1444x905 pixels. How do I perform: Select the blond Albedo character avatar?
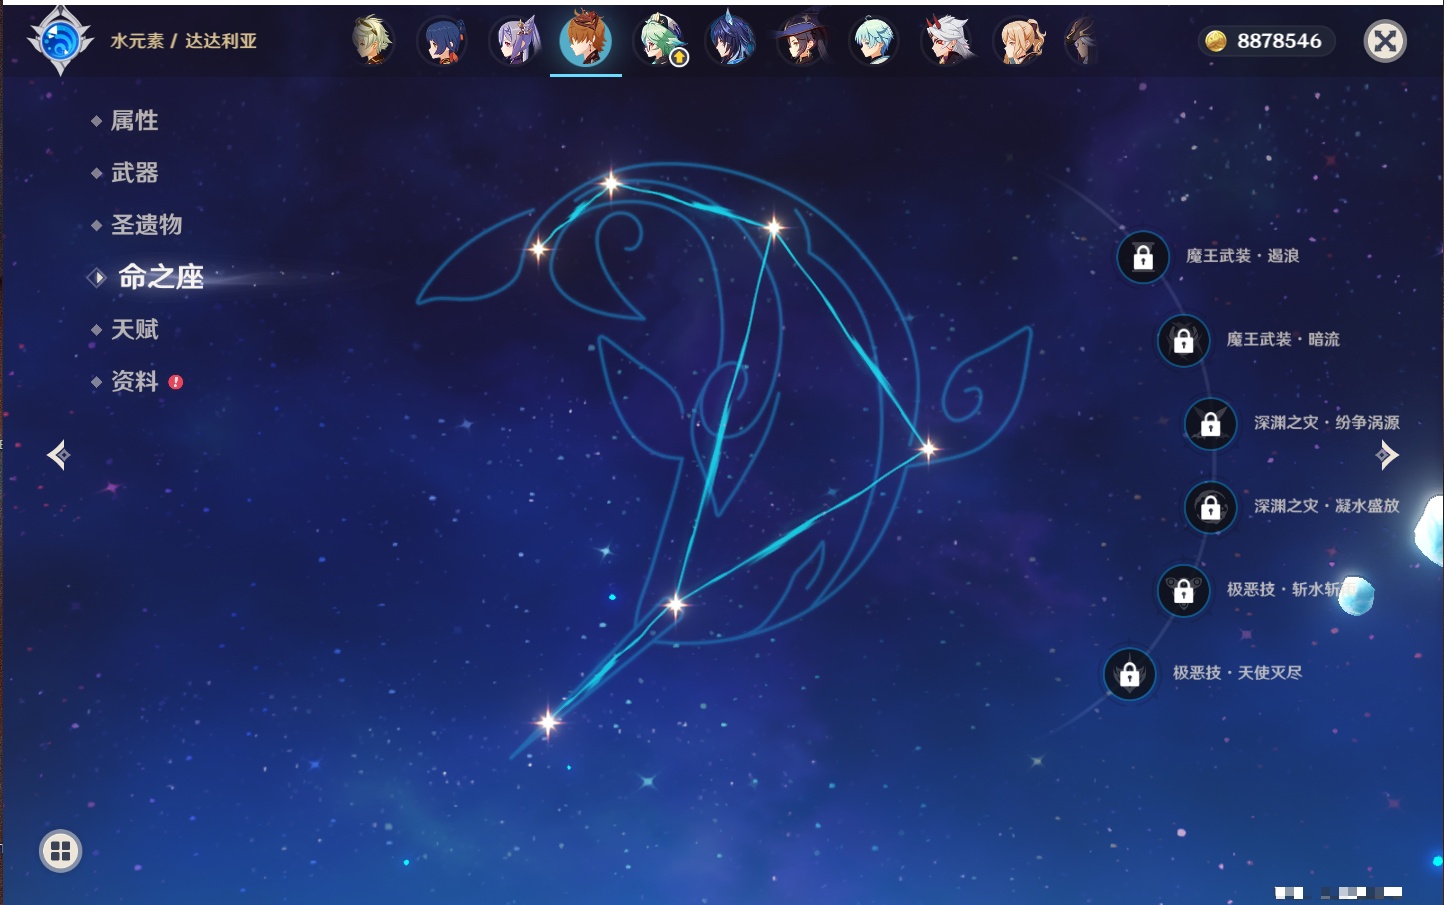click(371, 41)
